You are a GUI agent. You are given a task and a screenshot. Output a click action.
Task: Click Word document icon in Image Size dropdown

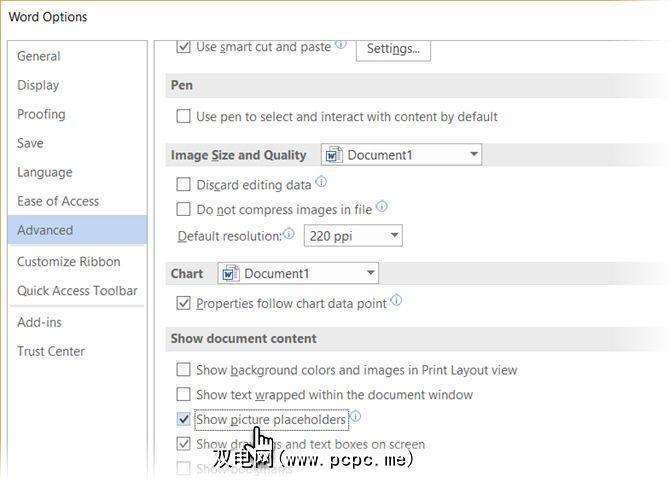[334, 155]
